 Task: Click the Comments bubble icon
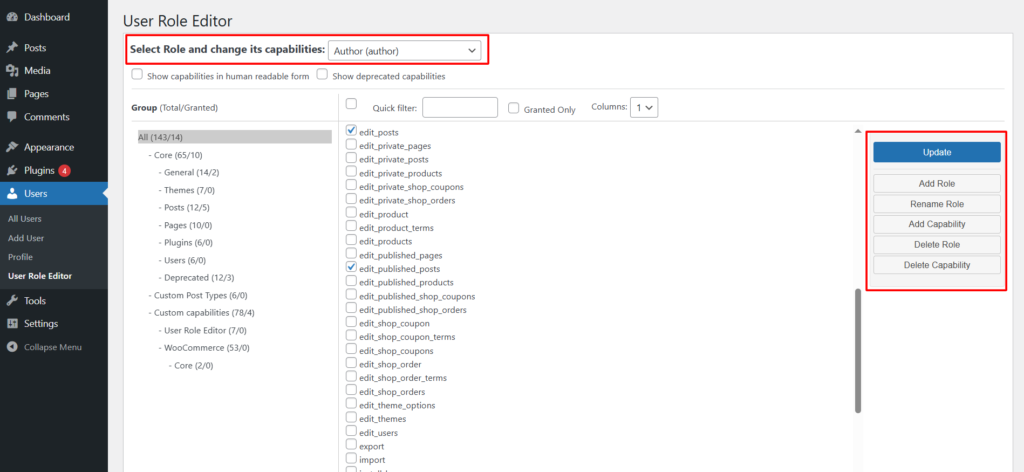pyautogui.click(x=12, y=117)
